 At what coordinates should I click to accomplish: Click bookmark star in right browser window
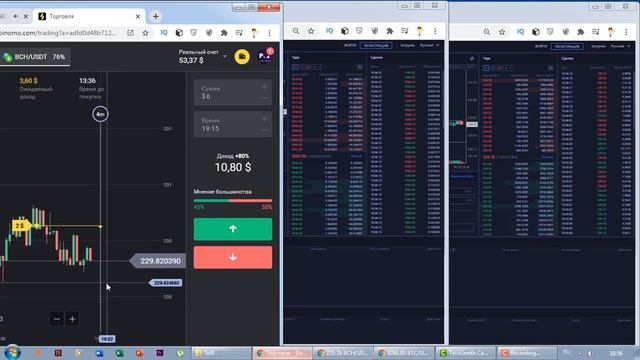(502, 32)
